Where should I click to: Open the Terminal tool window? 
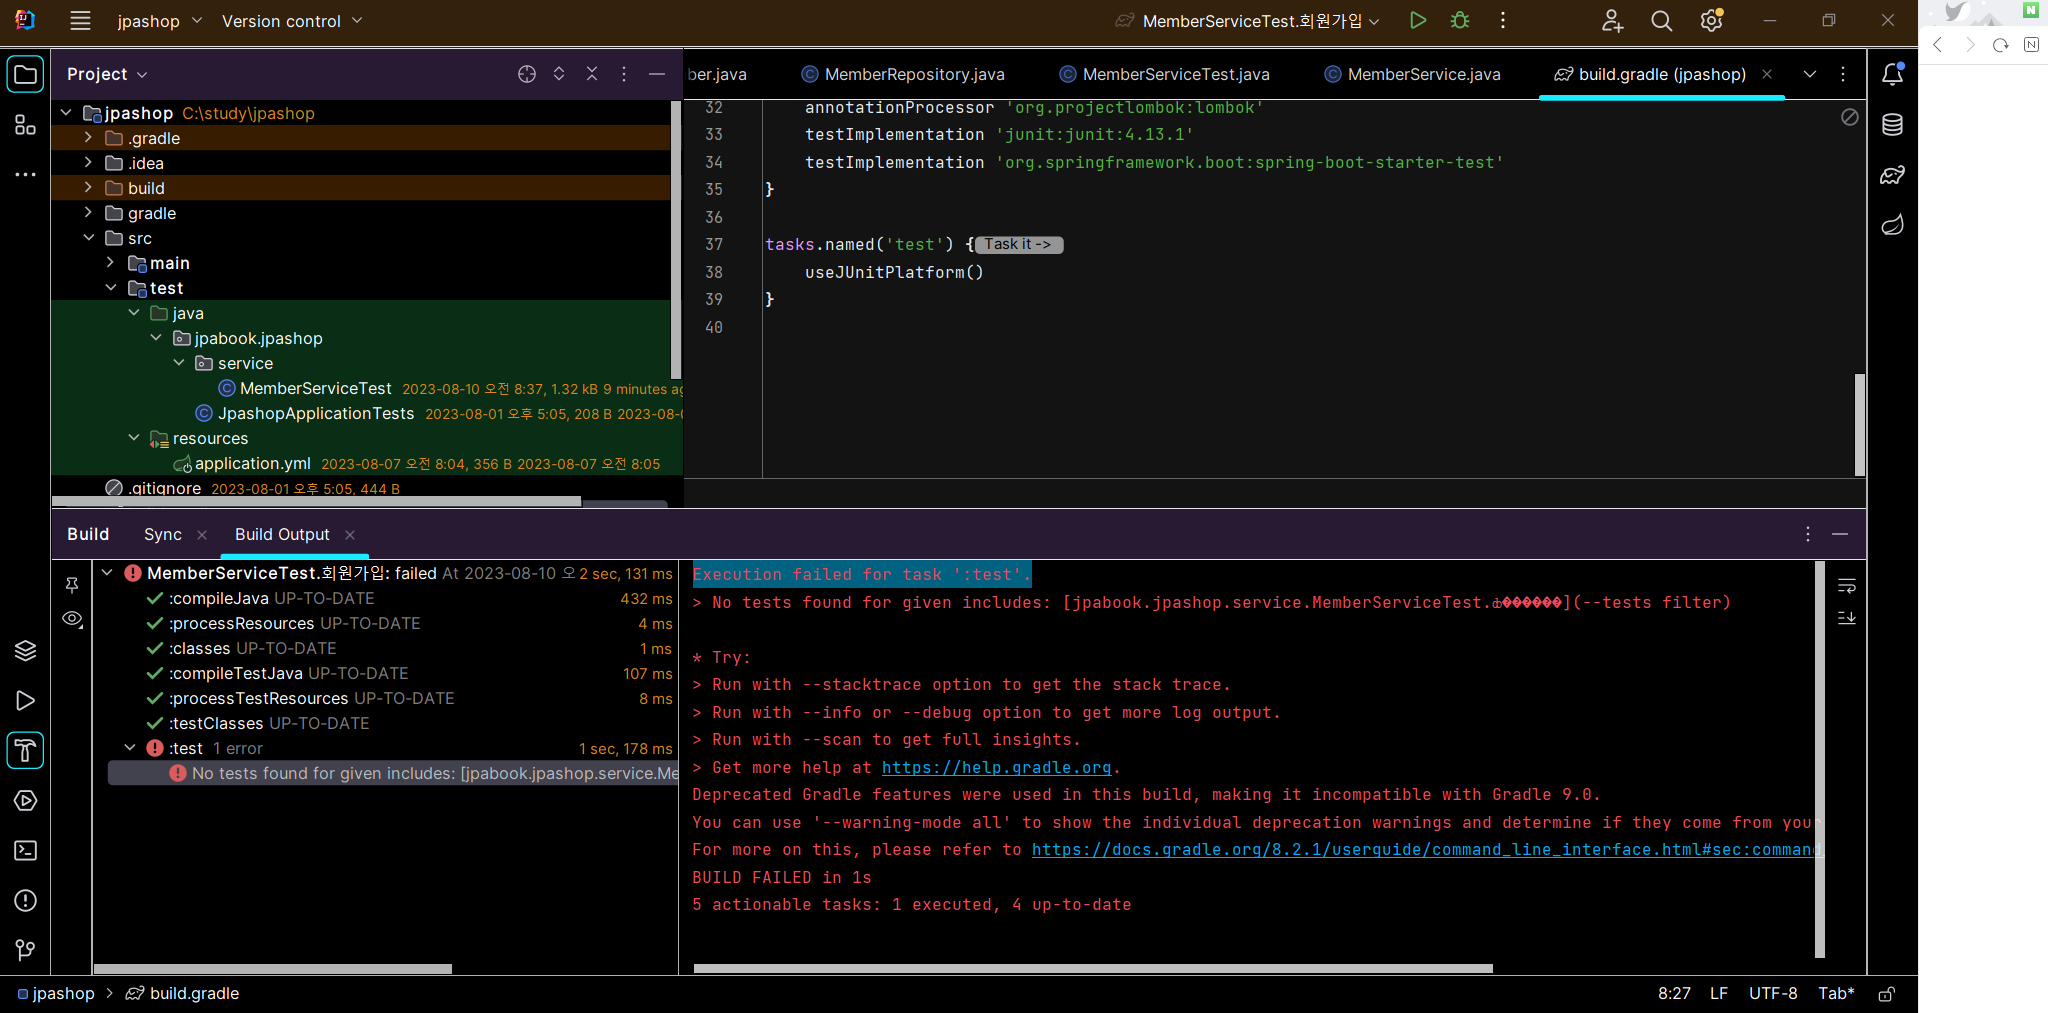[x=26, y=851]
